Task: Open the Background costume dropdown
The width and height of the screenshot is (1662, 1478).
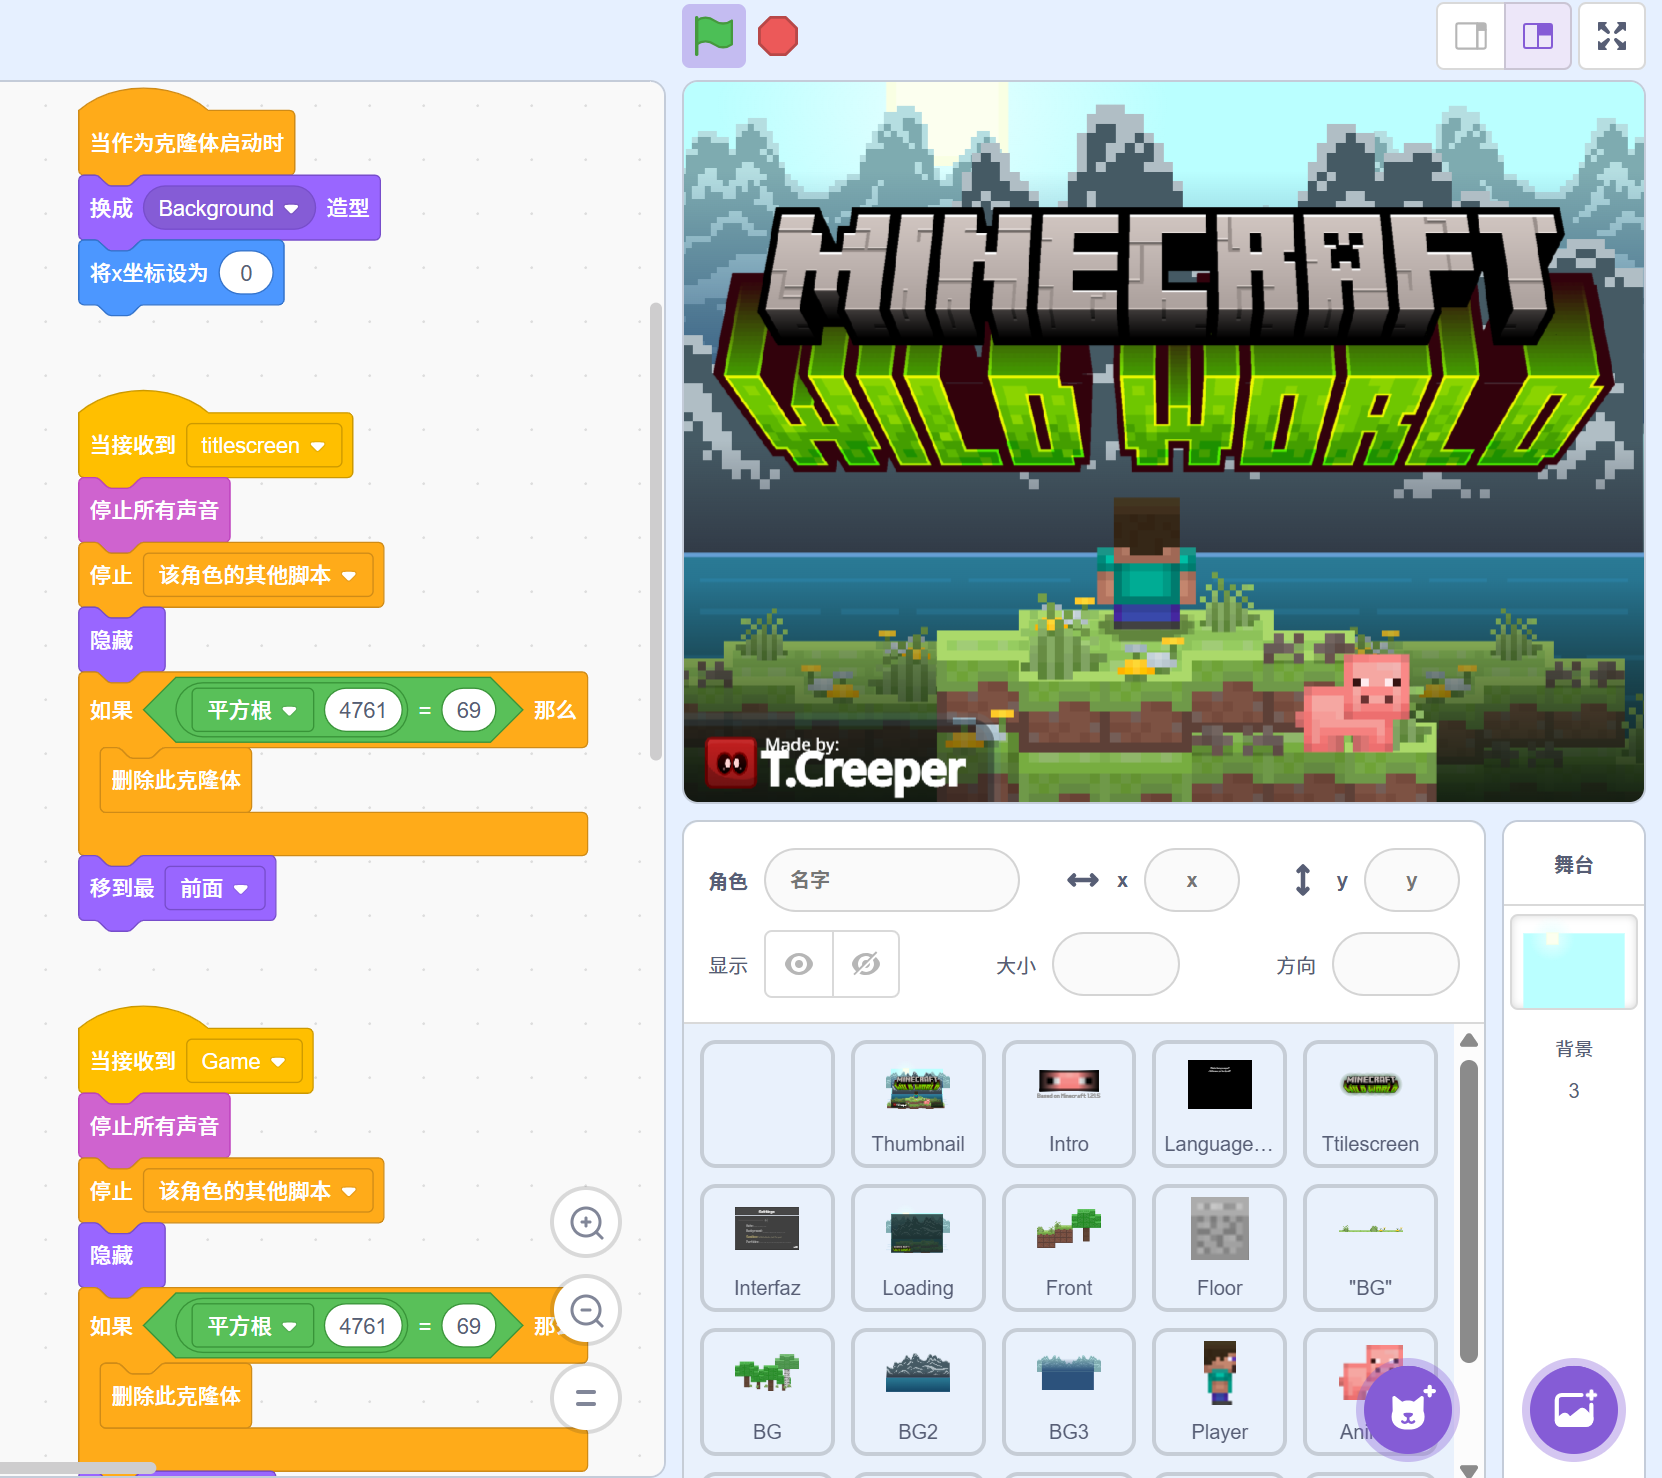Action: (x=291, y=209)
